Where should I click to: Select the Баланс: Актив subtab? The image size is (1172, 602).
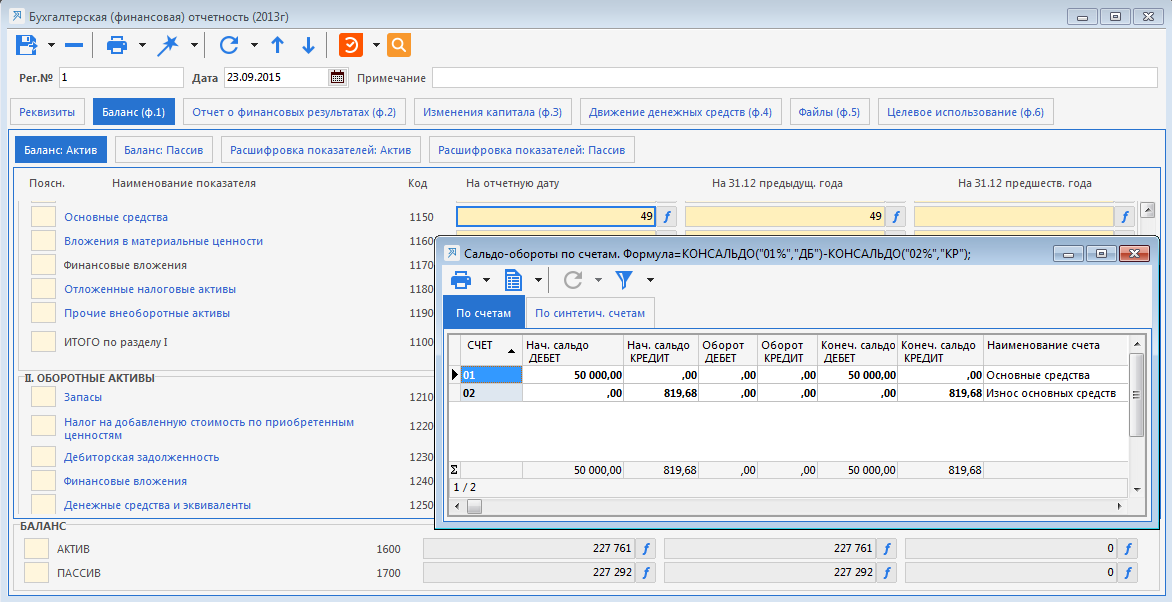pyautogui.click(x=61, y=150)
